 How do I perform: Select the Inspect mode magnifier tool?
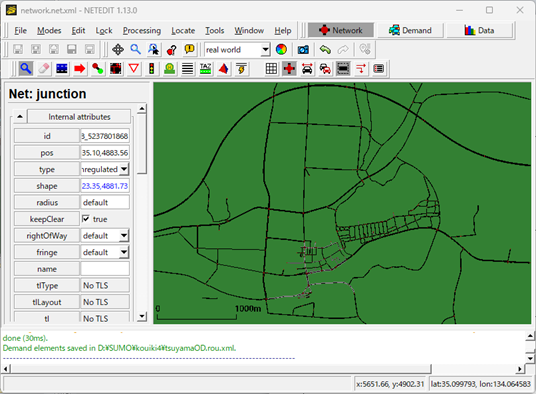coord(26,69)
